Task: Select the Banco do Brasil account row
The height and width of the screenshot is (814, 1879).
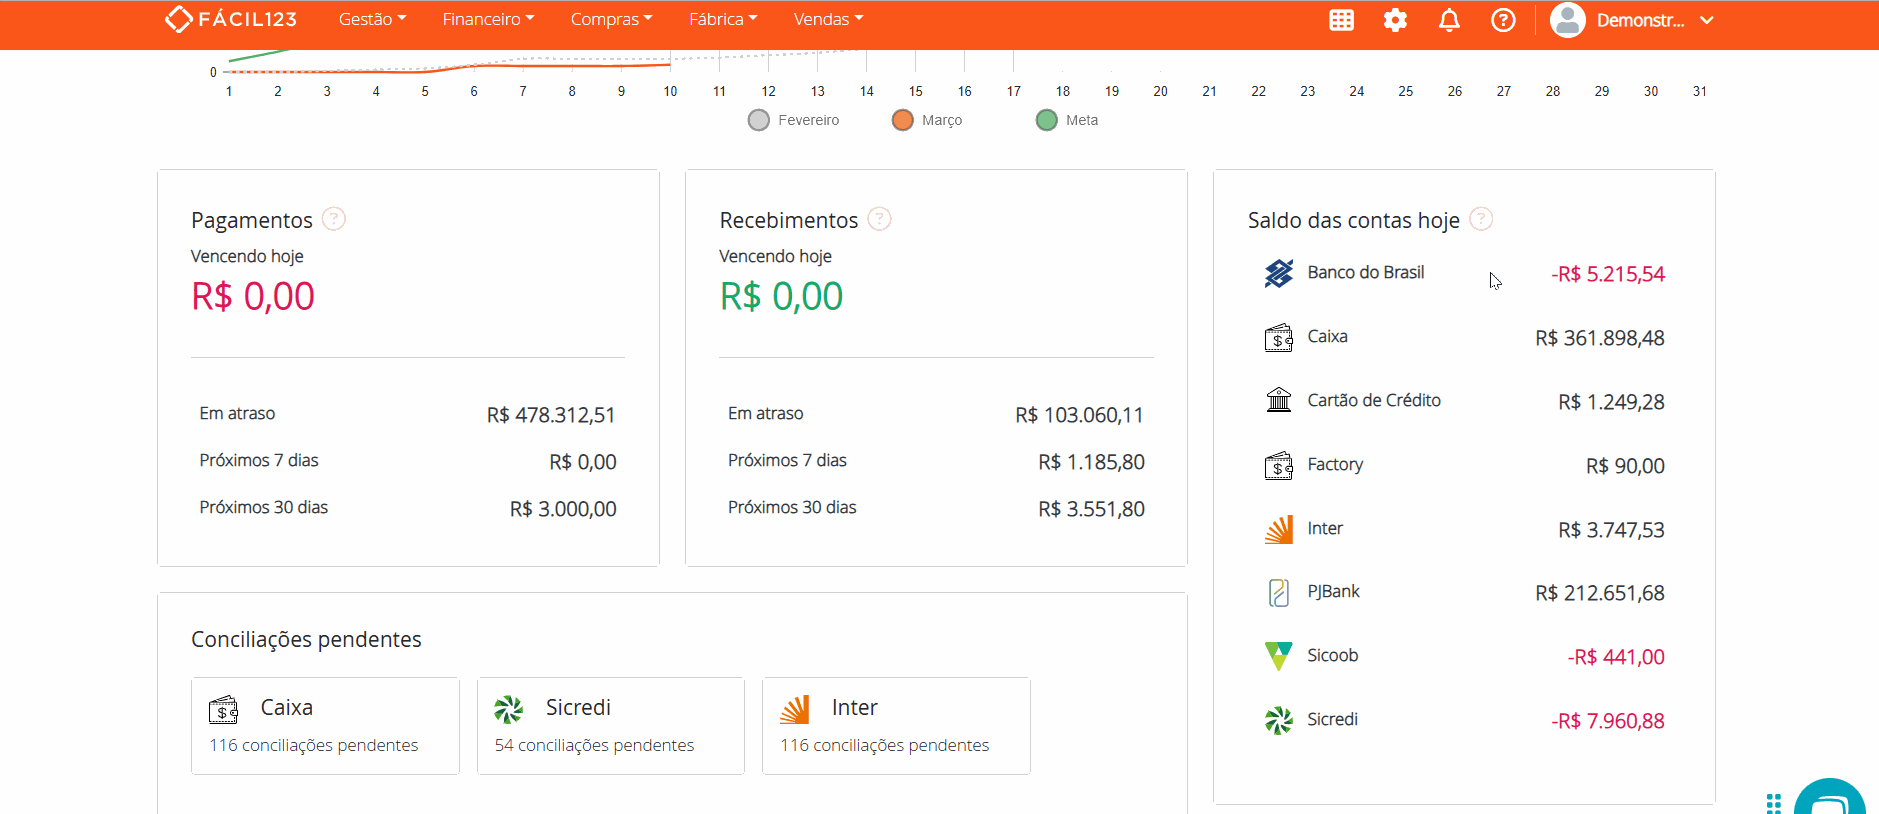Action: (x=1464, y=273)
